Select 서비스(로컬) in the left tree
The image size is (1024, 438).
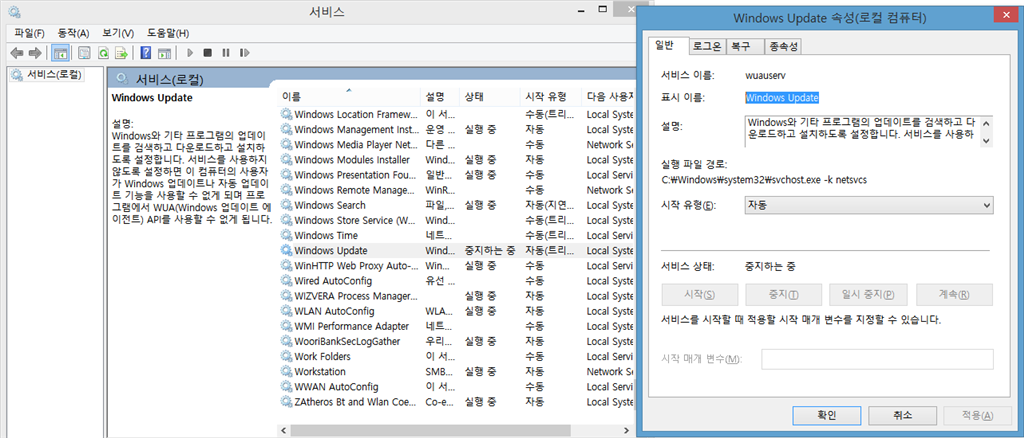48,74
